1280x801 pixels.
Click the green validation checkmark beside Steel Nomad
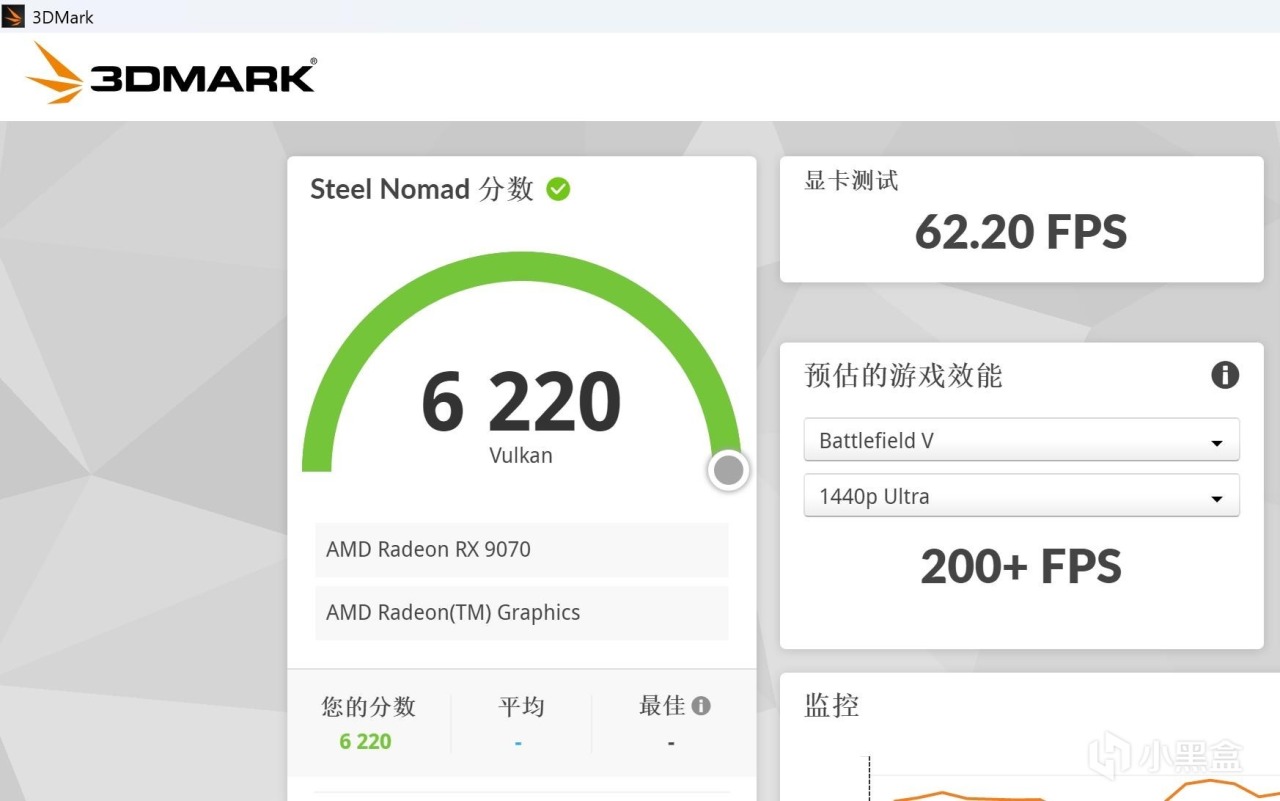click(558, 189)
